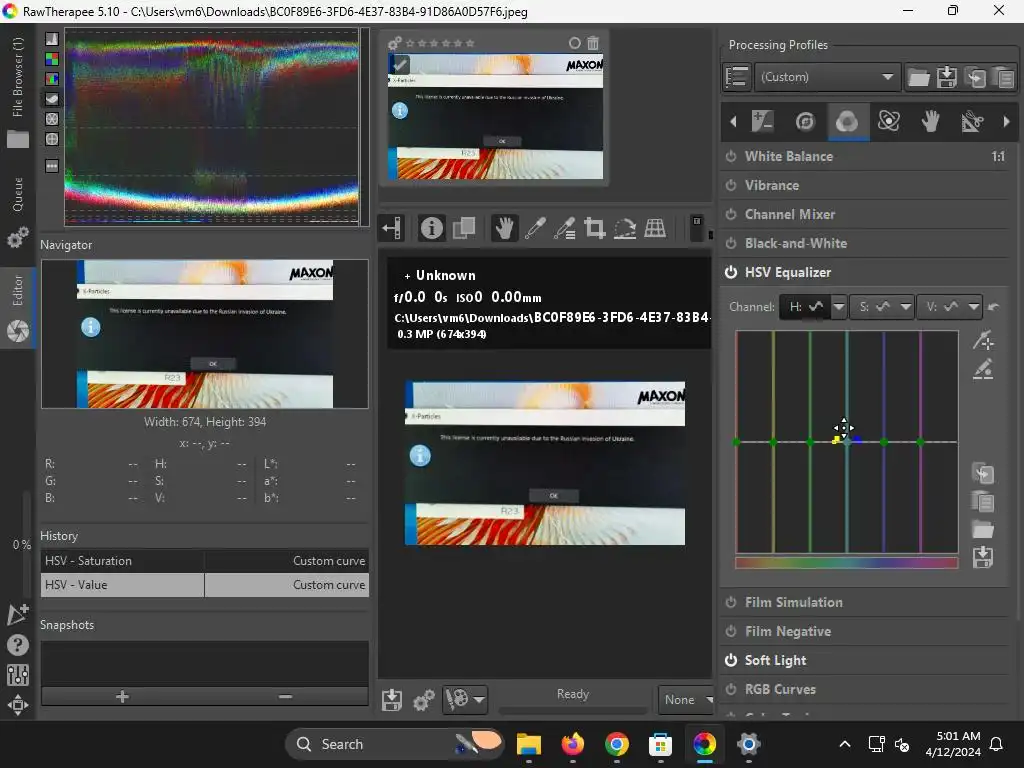This screenshot has width=1024, height=768.
Task: Show more tool tabs with right arrow
Action: [1006, 121]
